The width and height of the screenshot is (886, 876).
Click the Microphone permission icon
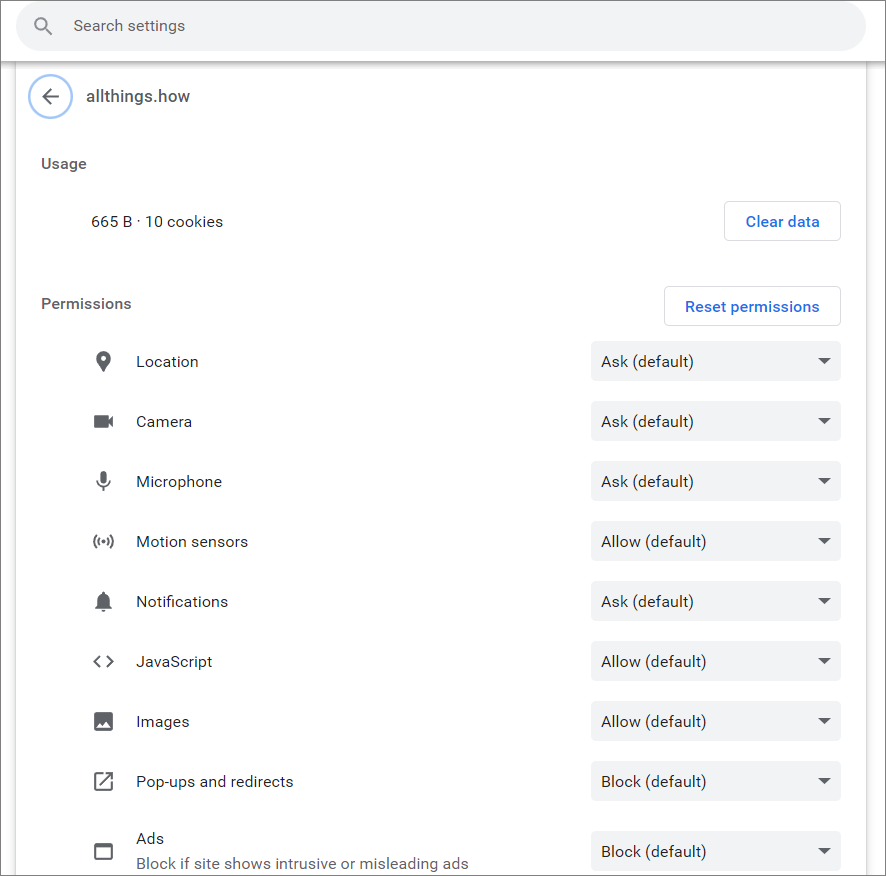(x=103, y=482)
